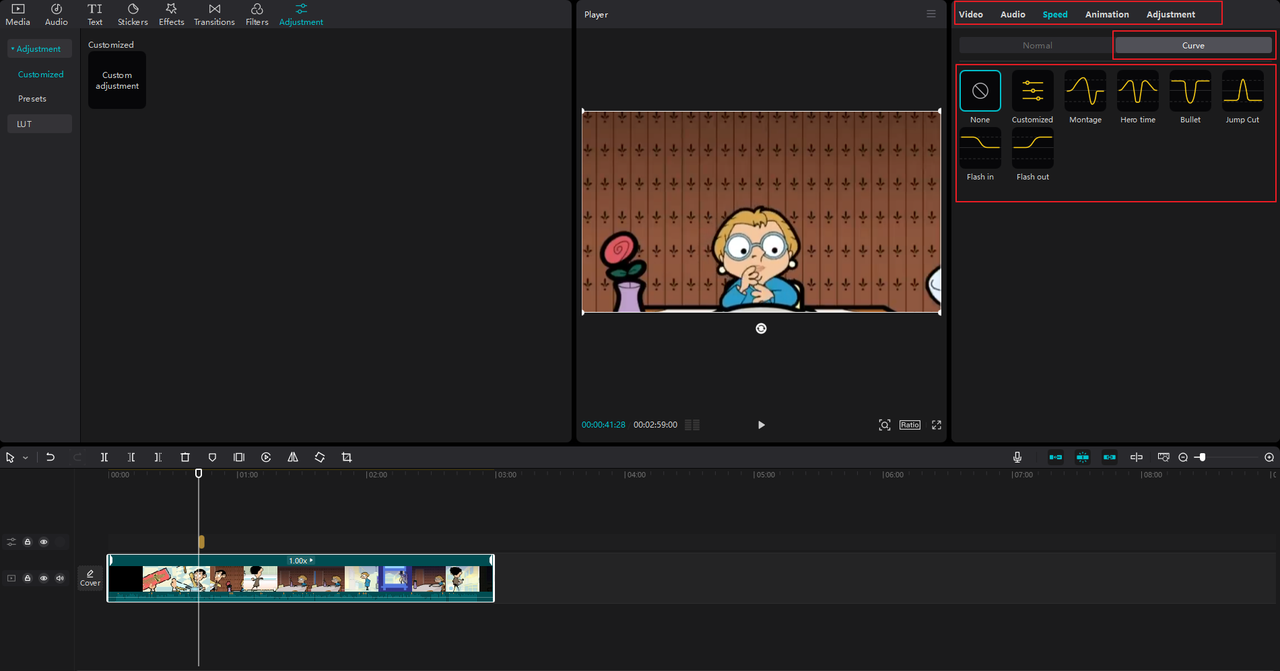Viewport: 1280px width, 671px height.
Task: Click the Cover button on timeline
Action: [x=90, y=578]
